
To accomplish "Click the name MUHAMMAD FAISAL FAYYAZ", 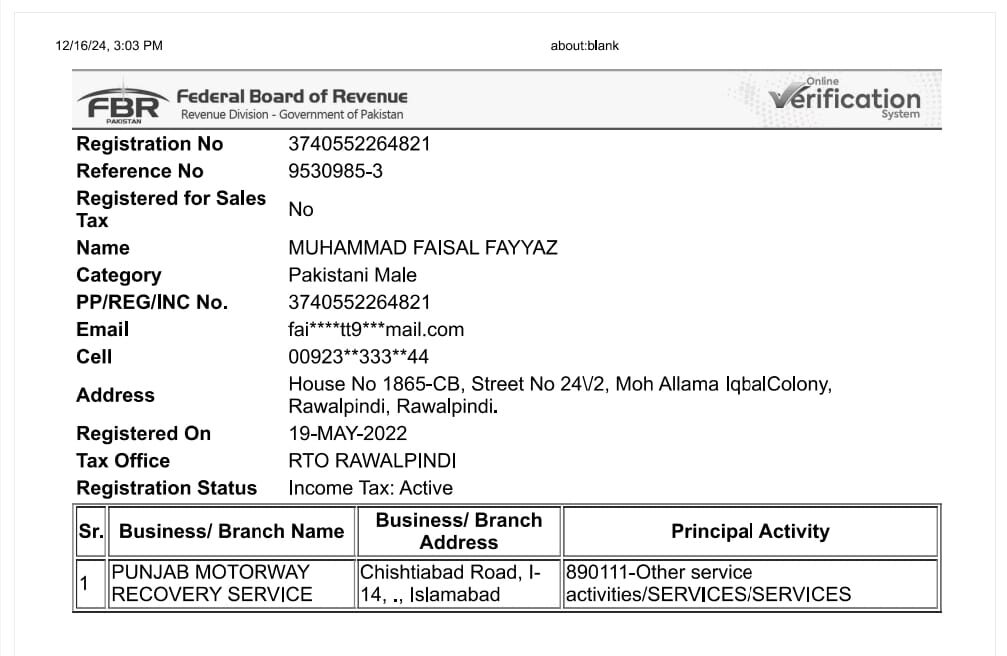I will tap(422, 248).
